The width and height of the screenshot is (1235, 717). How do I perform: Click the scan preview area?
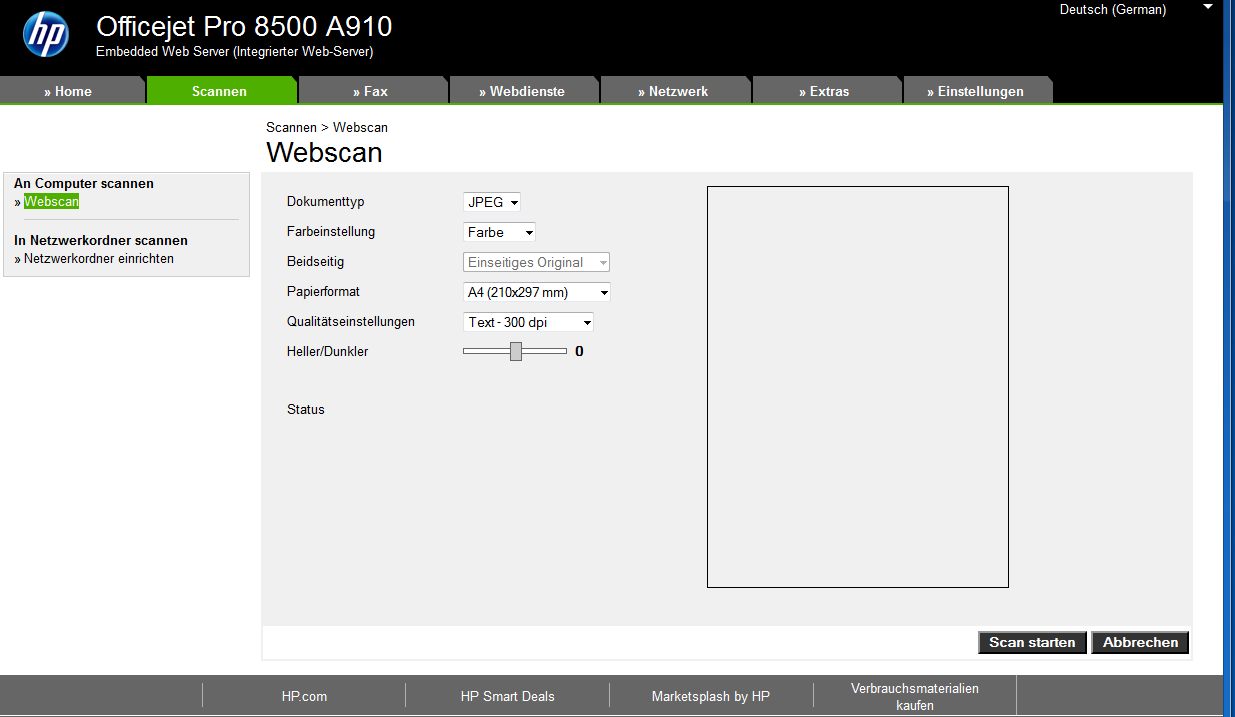(x=858, y=387)
